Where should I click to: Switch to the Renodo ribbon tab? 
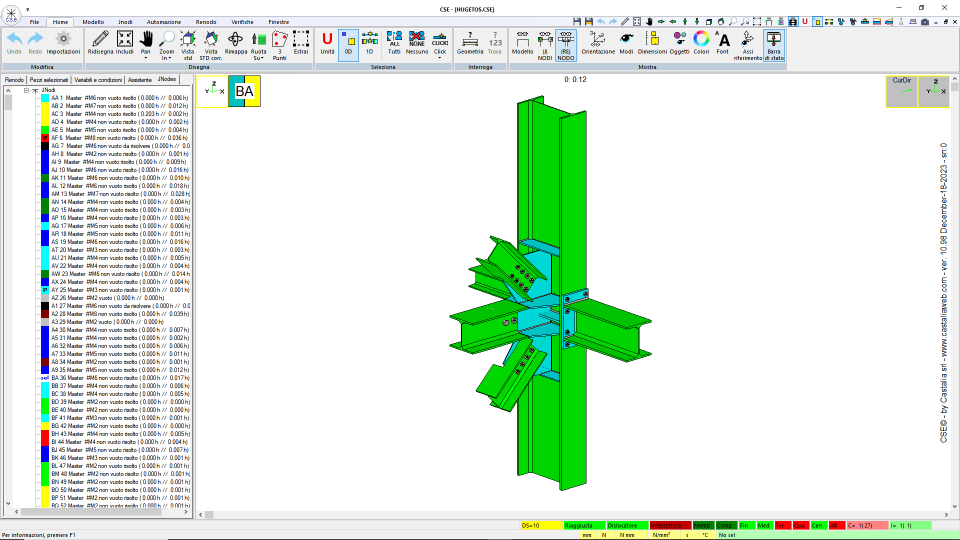tap(206, 22)
